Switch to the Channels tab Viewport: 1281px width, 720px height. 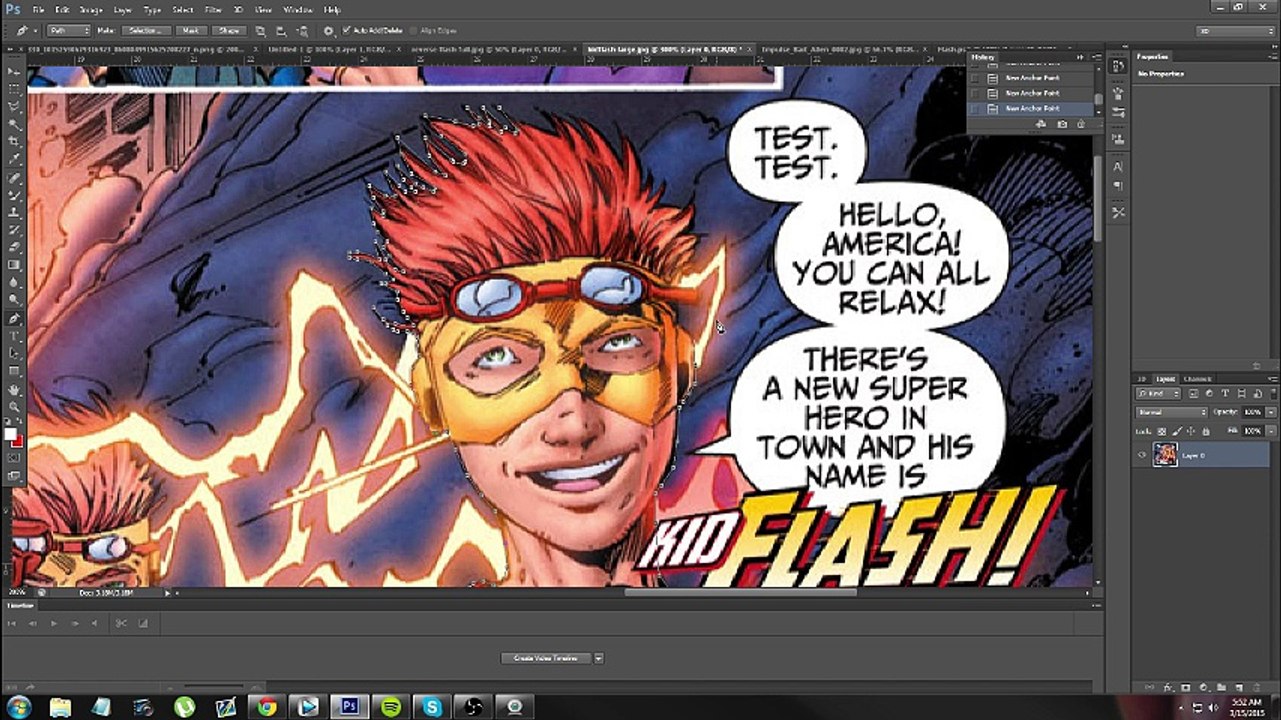[x=1197, y=379]
